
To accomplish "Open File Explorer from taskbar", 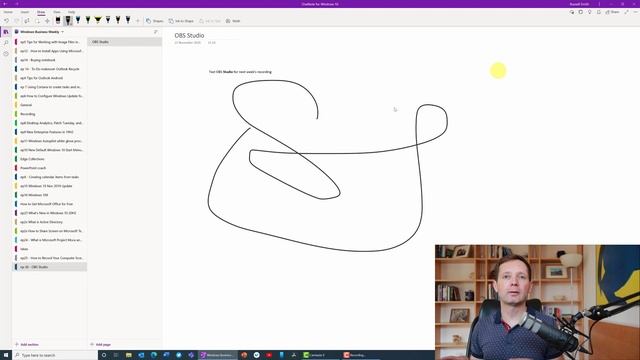I will (x=129, y=355).
